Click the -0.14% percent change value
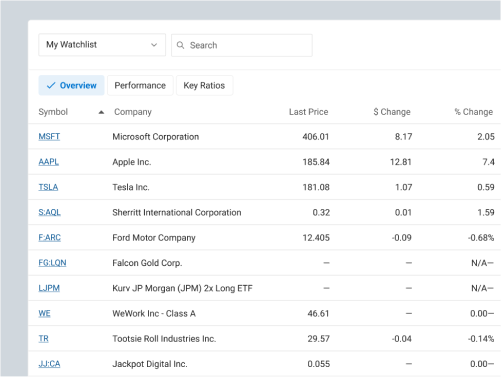Screen dimensions: 501x377 [x=481, y=339]
